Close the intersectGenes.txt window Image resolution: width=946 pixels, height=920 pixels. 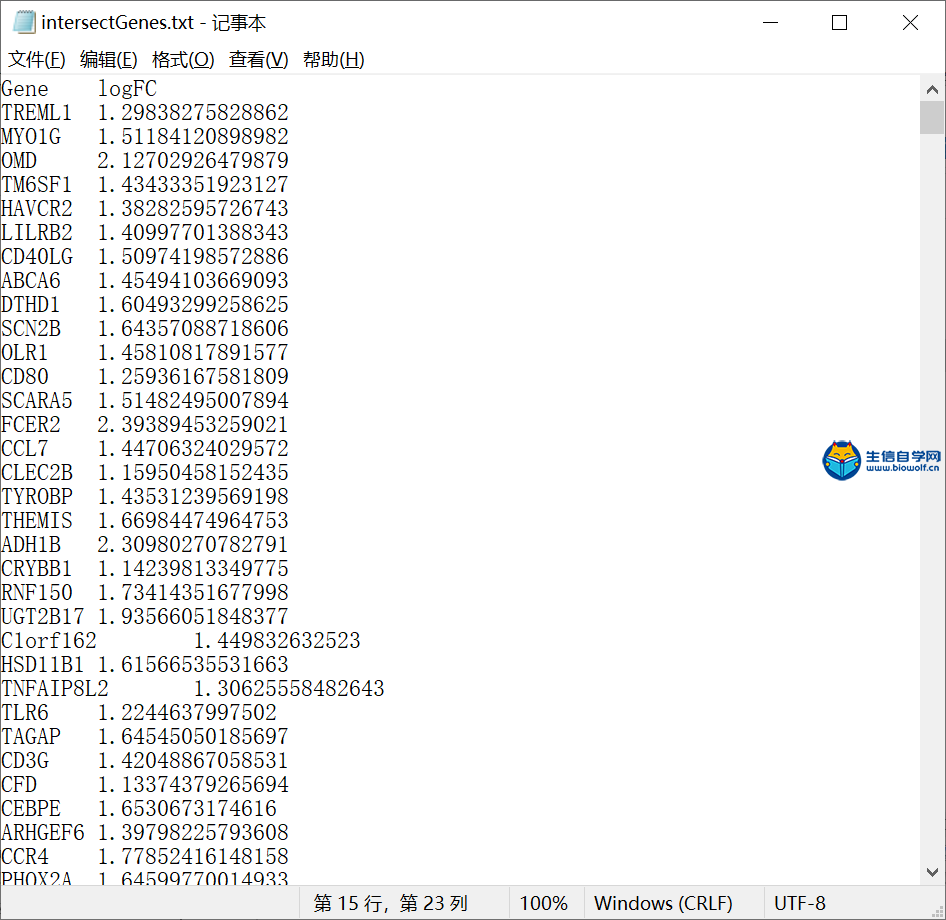[910, 23]
